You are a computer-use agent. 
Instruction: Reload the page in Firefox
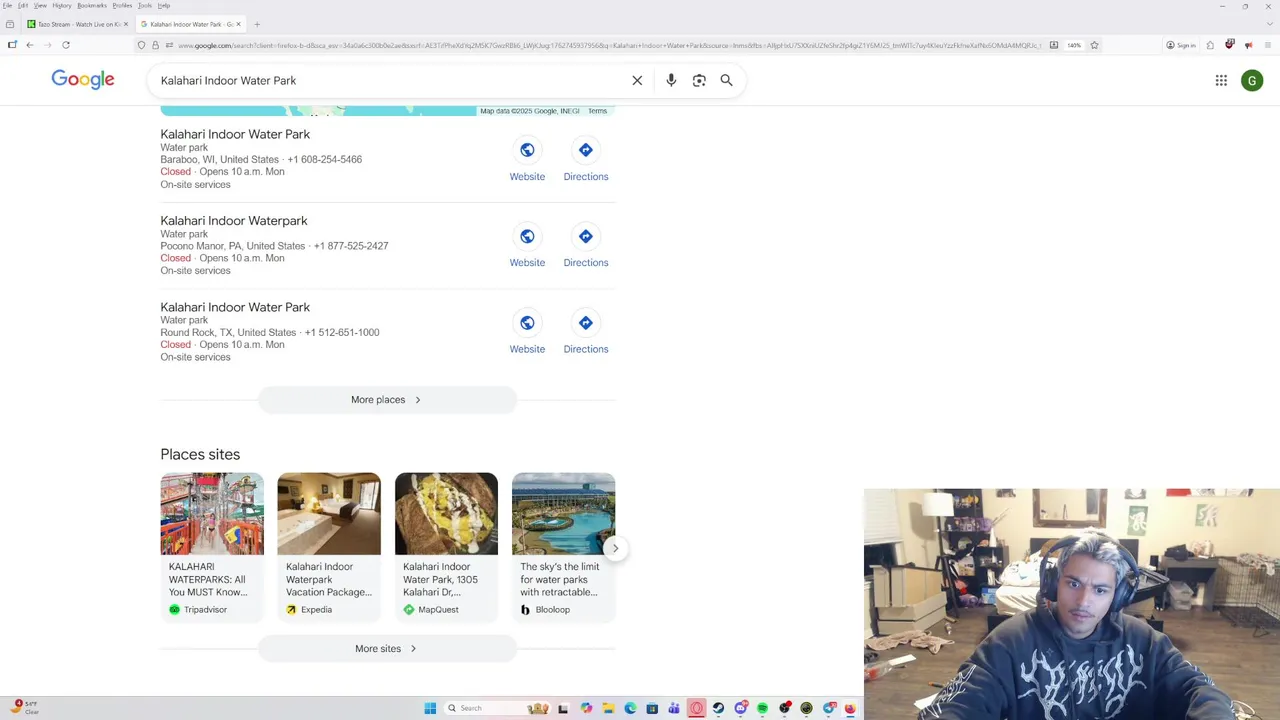point(66,45)
